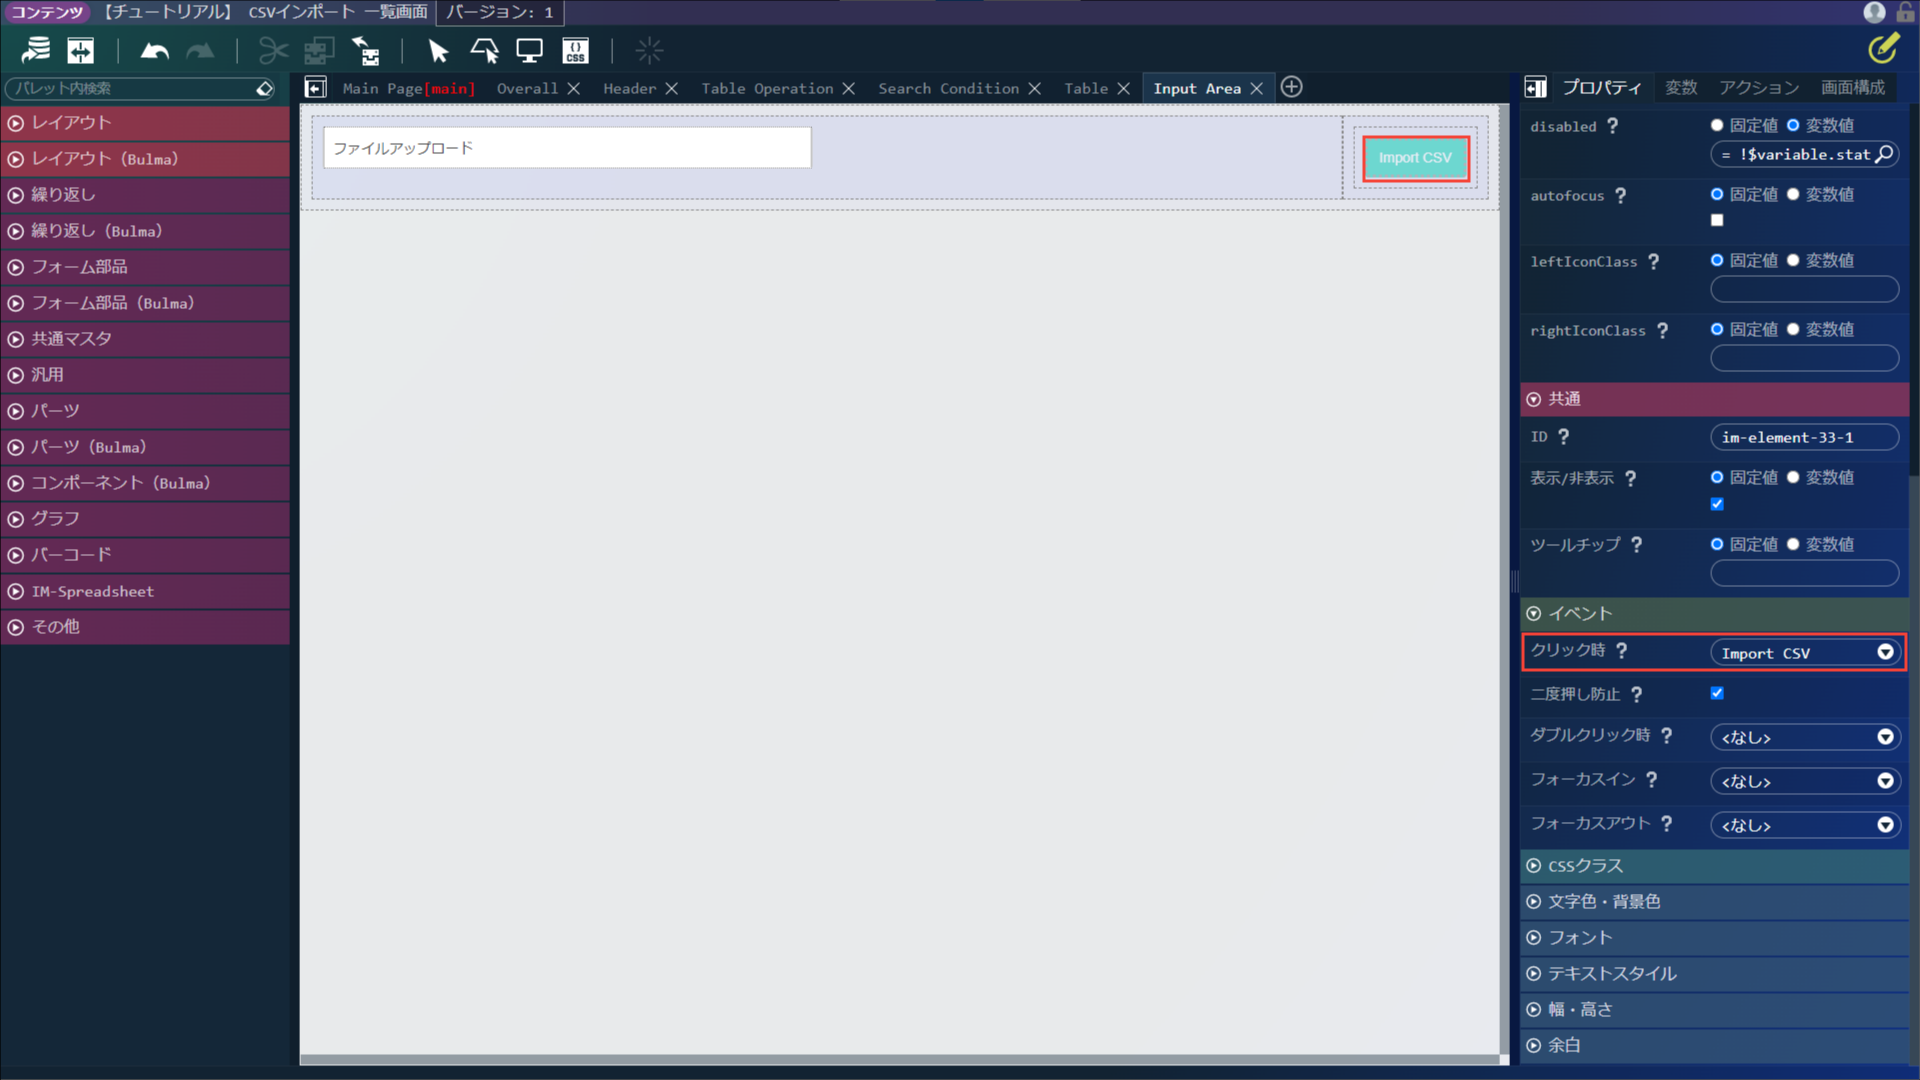Click the save-to-database toolbar icon

[36, 50]
